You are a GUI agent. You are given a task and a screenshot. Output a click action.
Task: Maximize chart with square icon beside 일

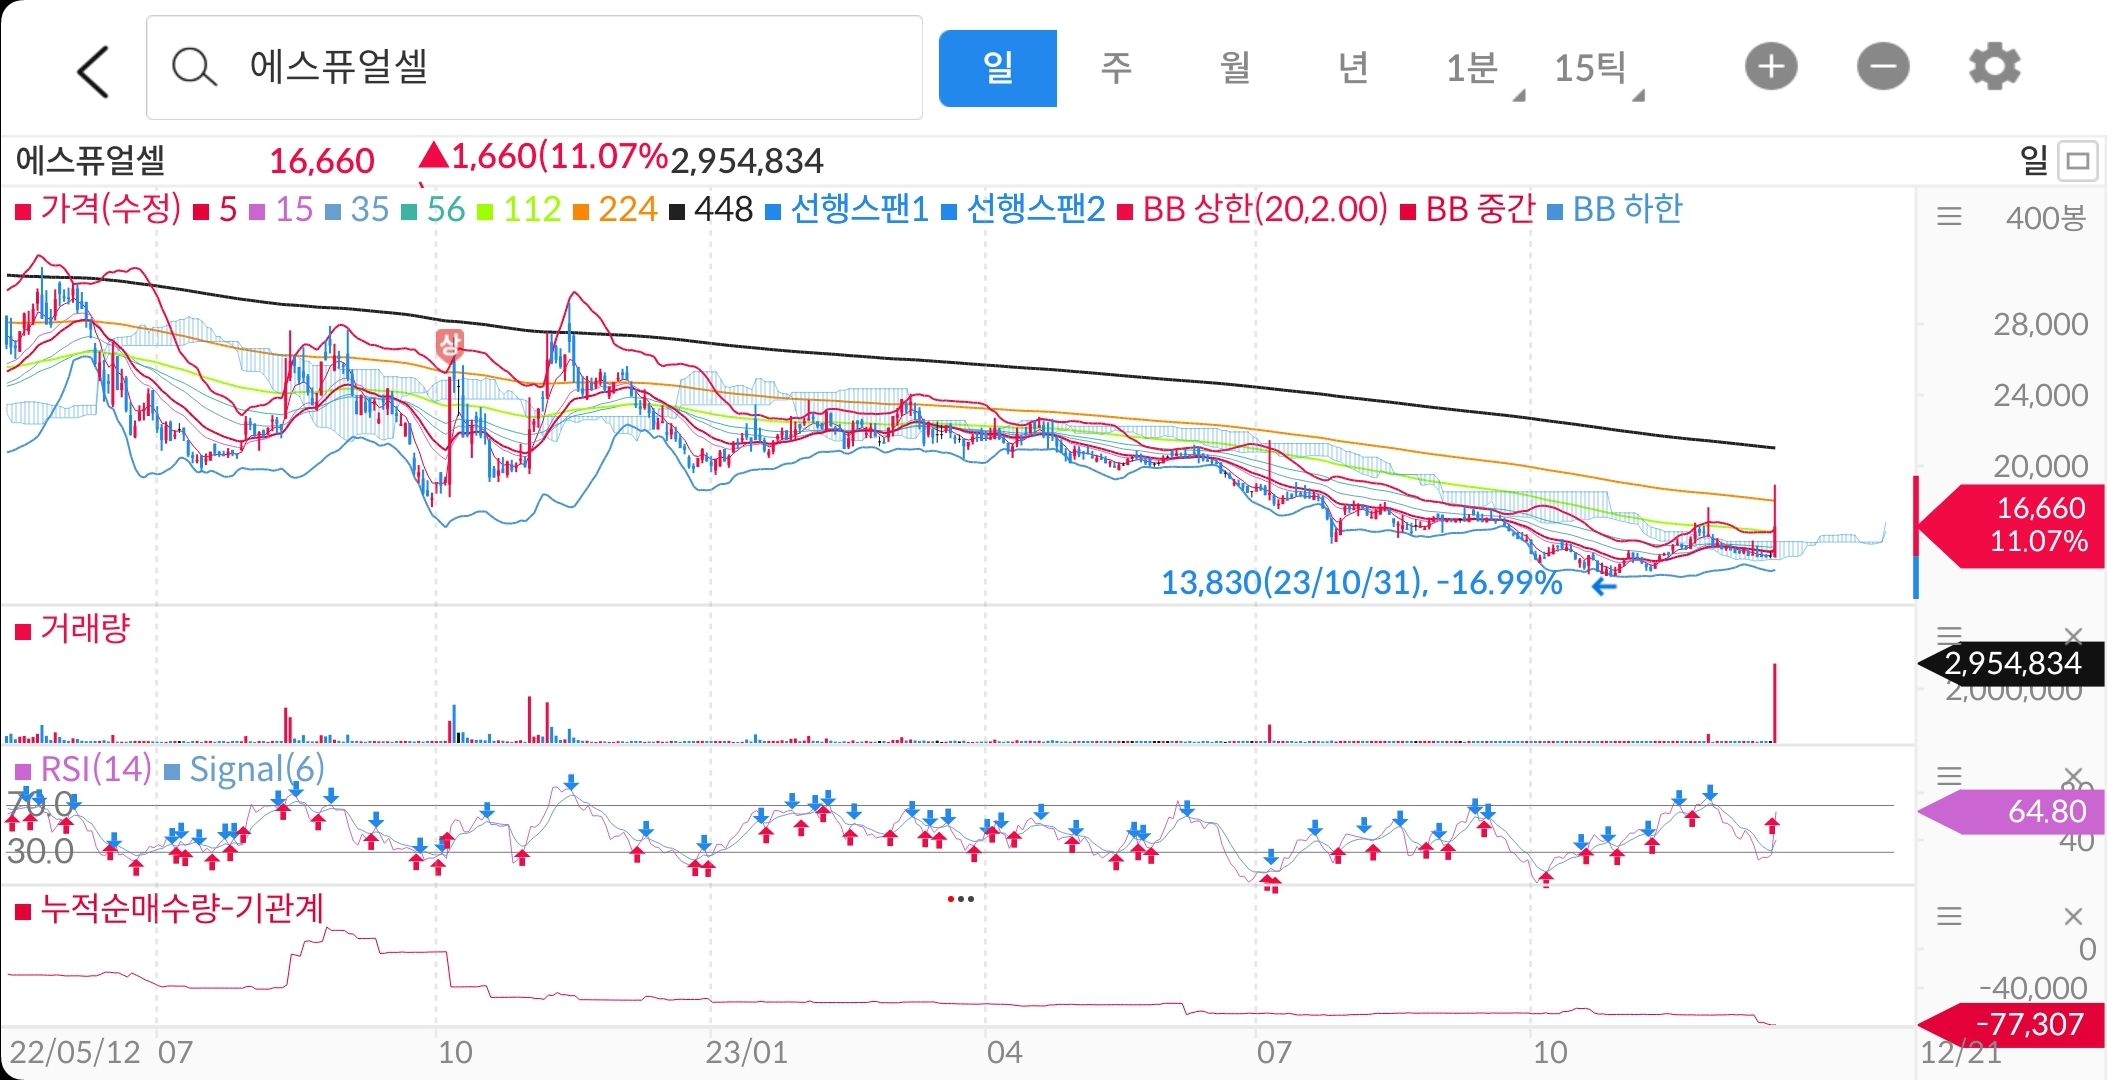(2078, 160)
